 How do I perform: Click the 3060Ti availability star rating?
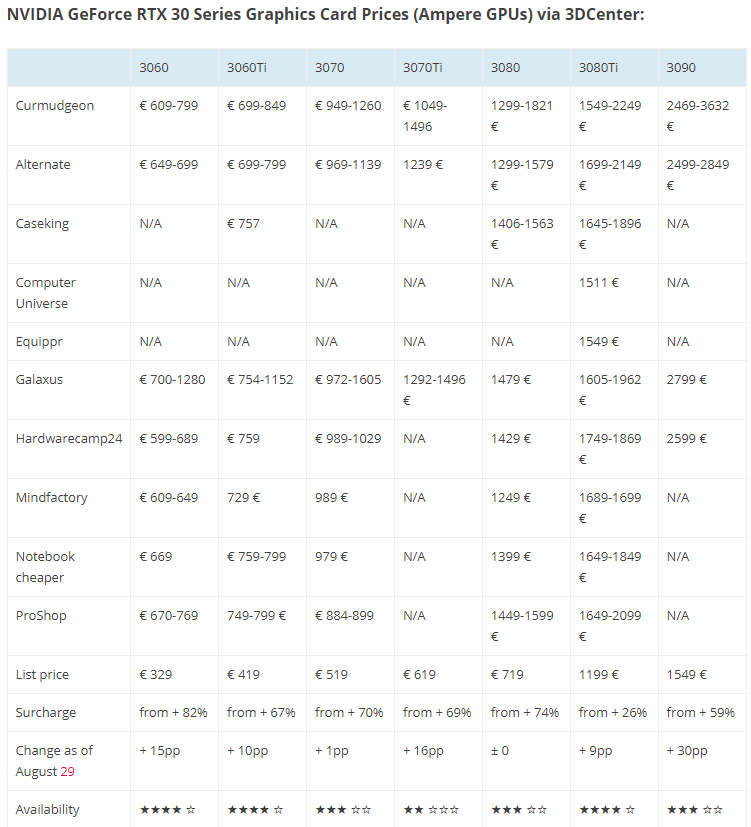pos(255,809)
